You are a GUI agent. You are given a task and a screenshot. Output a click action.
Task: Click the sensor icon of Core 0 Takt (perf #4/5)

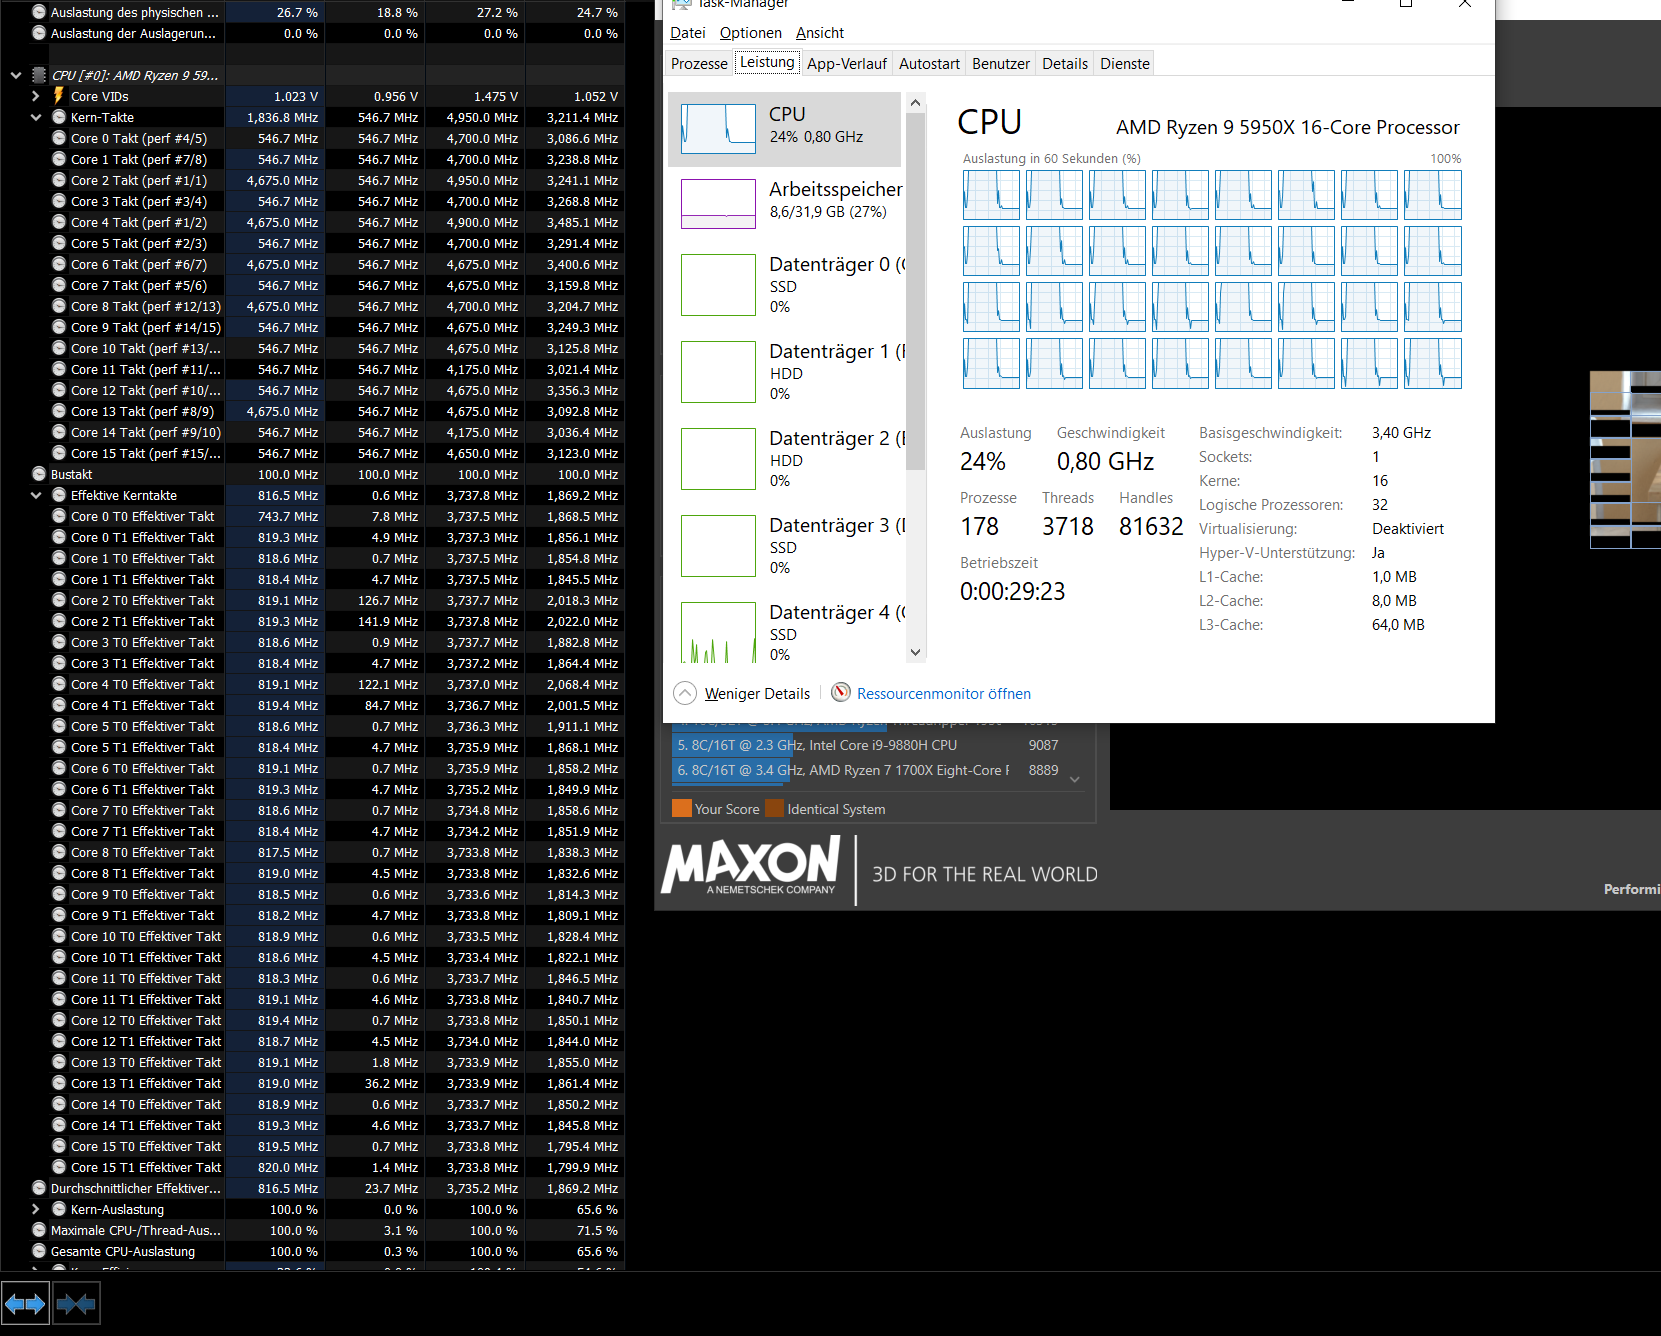tap(59, 138)
